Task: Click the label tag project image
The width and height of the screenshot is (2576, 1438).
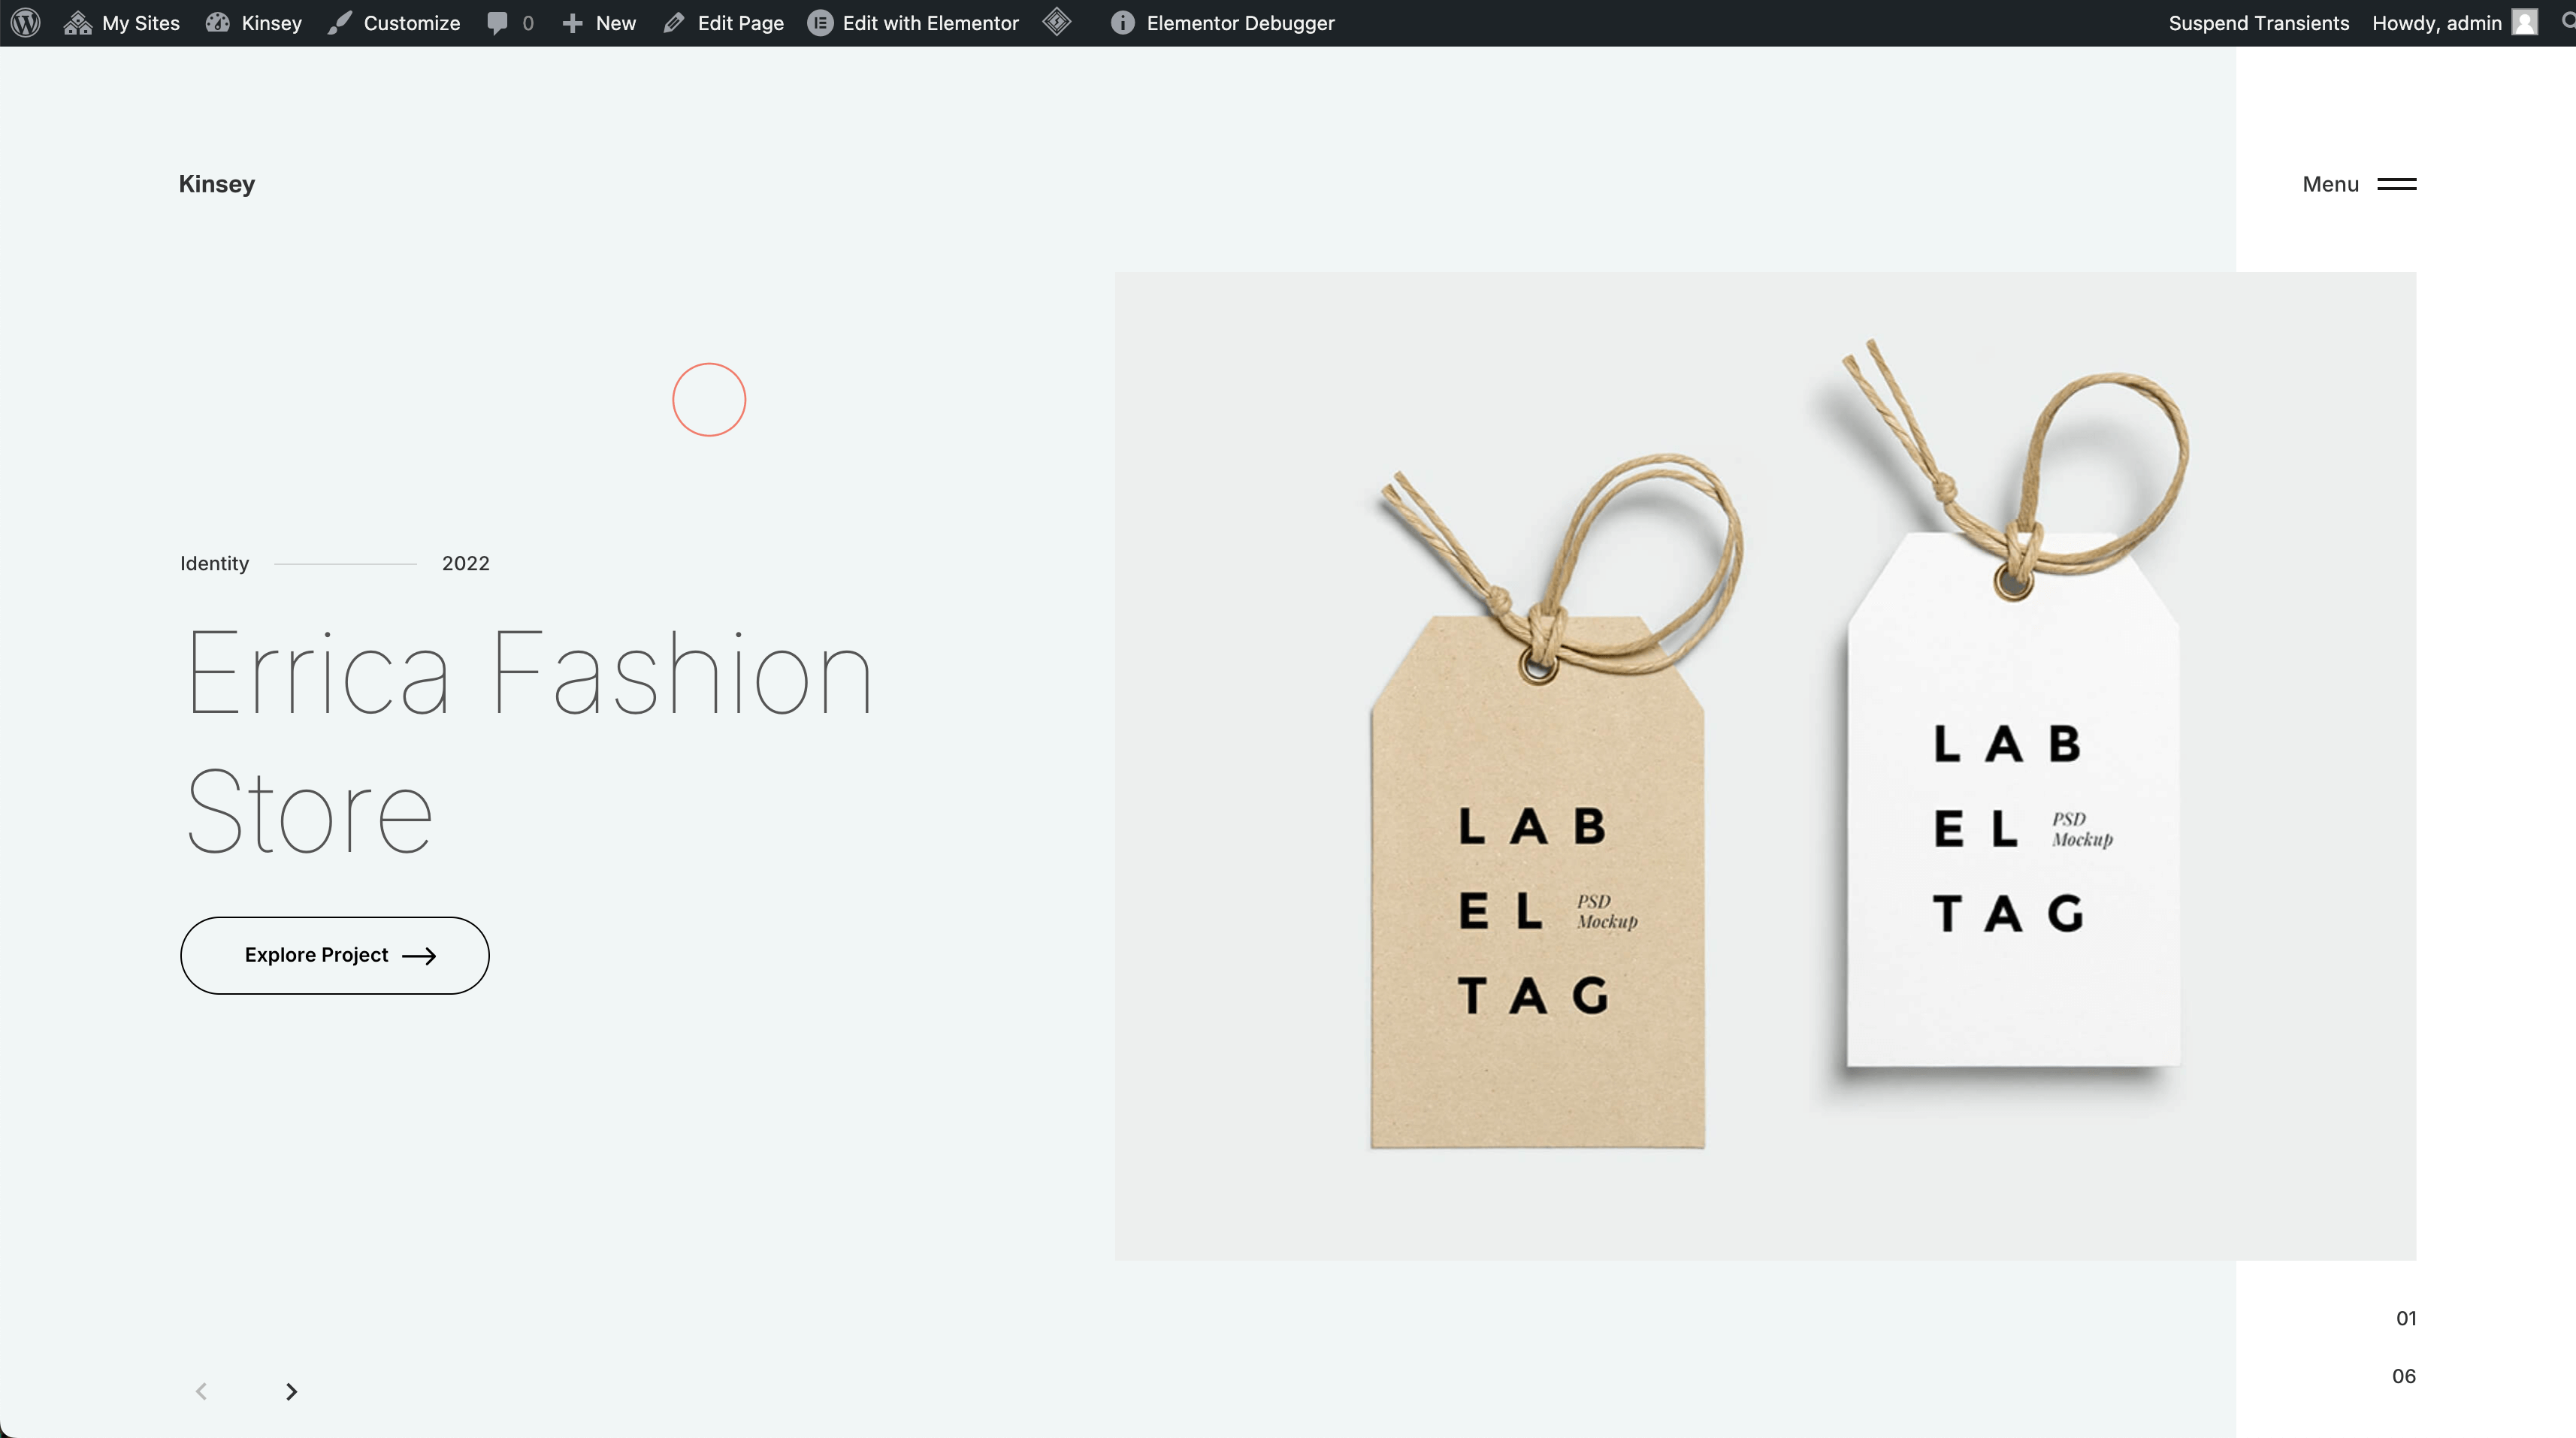Action: pos(1765,765)
